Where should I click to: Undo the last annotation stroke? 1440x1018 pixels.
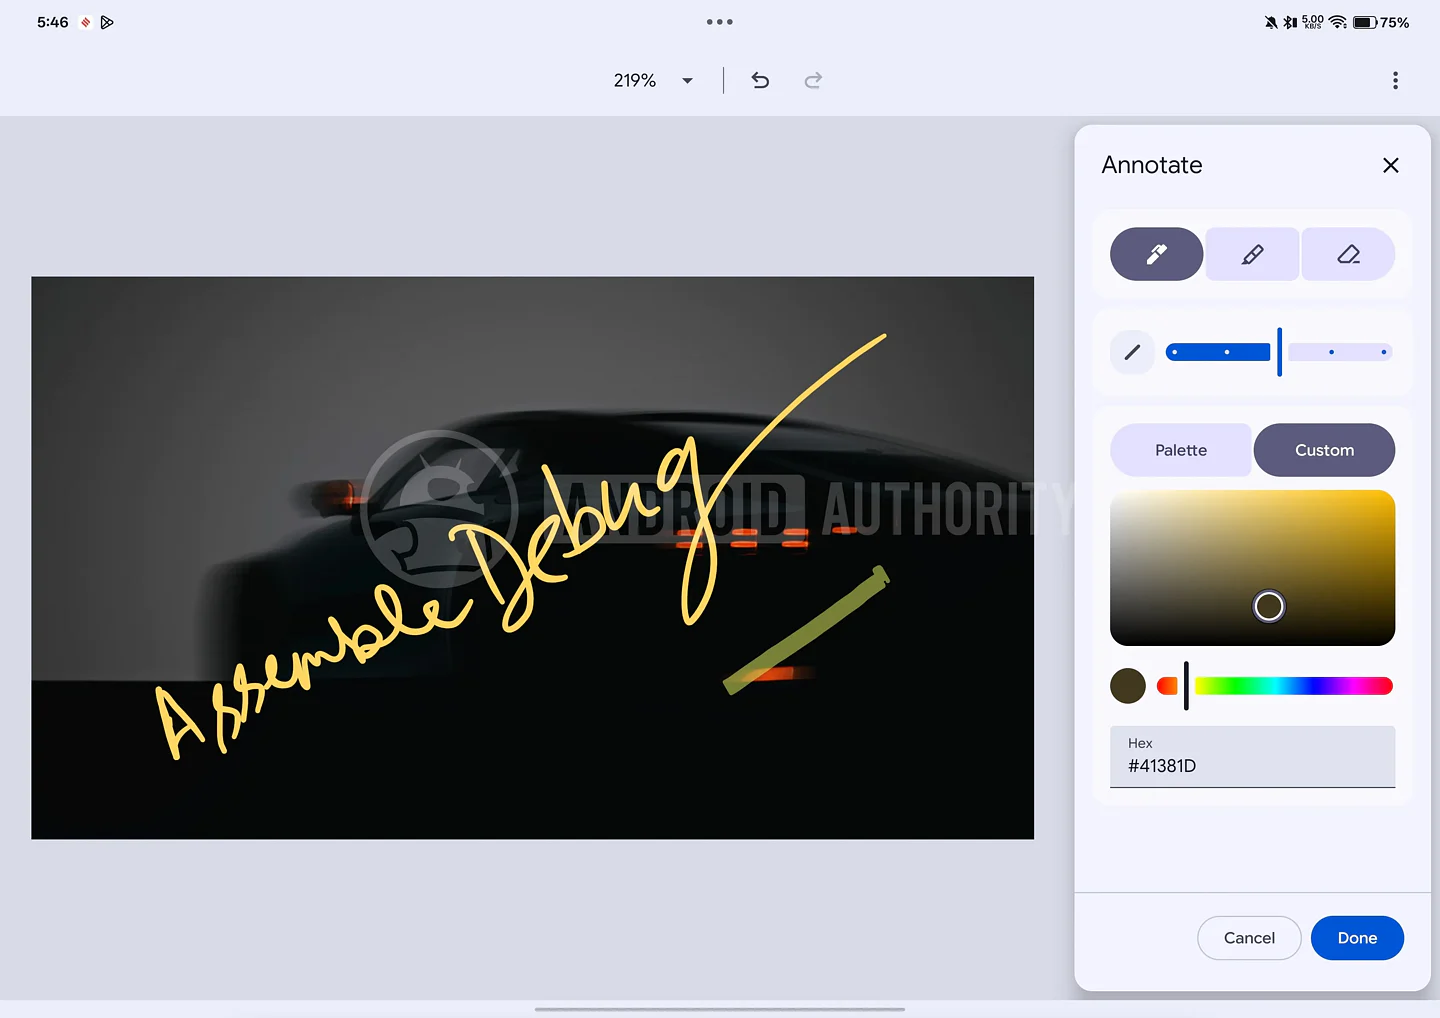pos(760,80)
